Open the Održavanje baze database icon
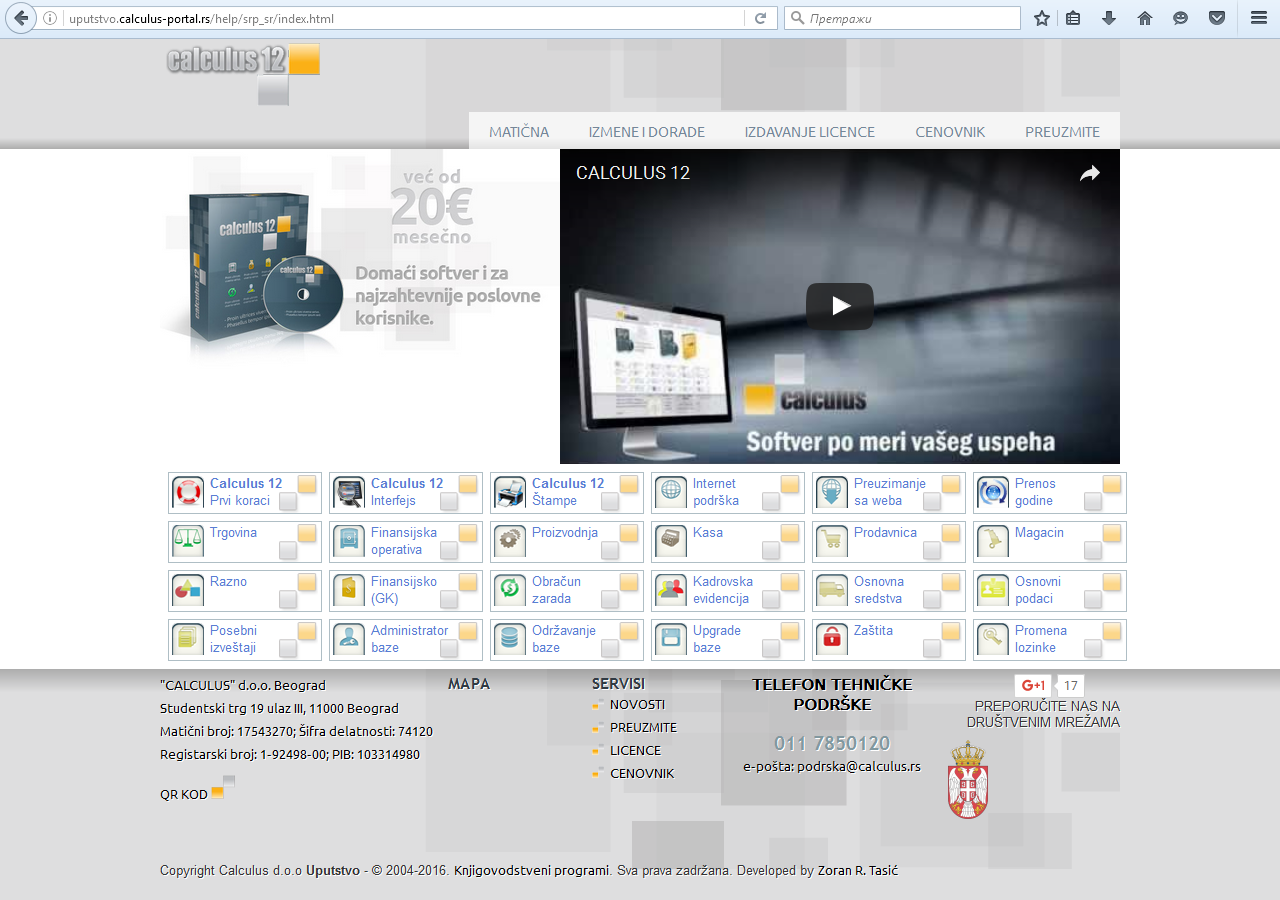 (510, 639)
